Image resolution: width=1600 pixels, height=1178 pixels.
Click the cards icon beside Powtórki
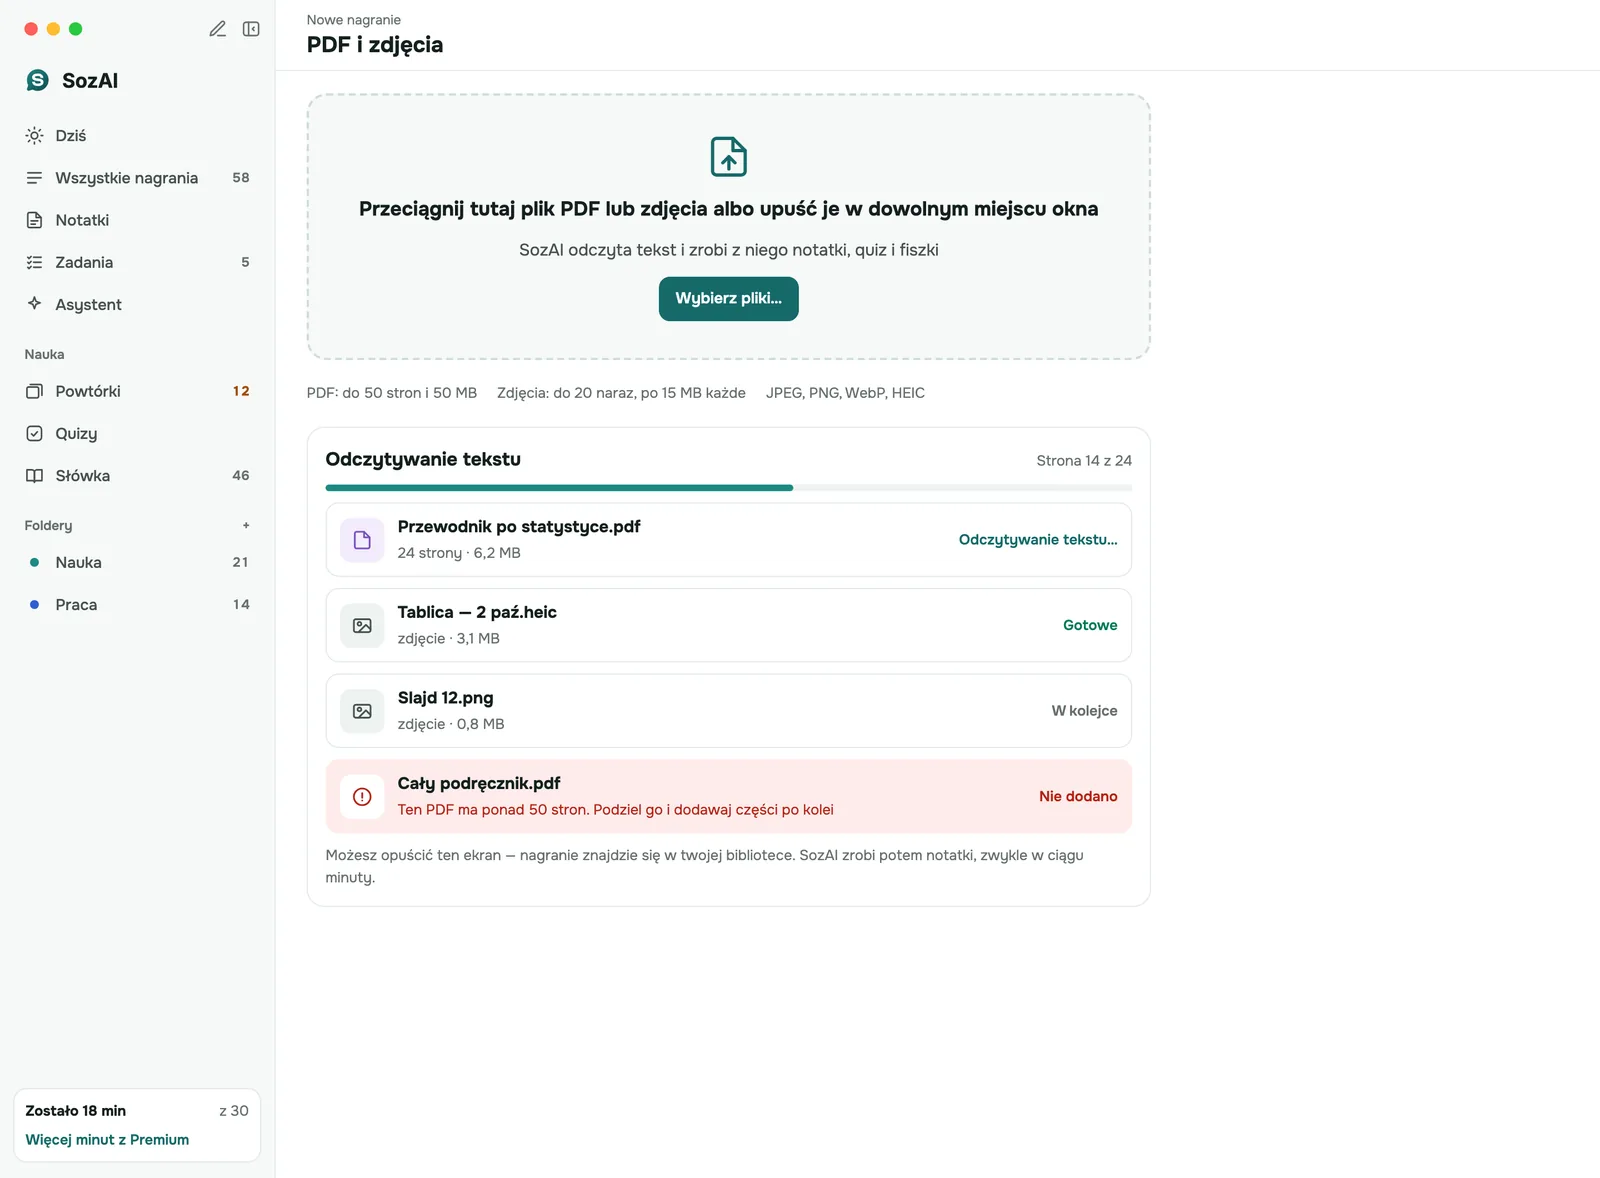[34, 391]
